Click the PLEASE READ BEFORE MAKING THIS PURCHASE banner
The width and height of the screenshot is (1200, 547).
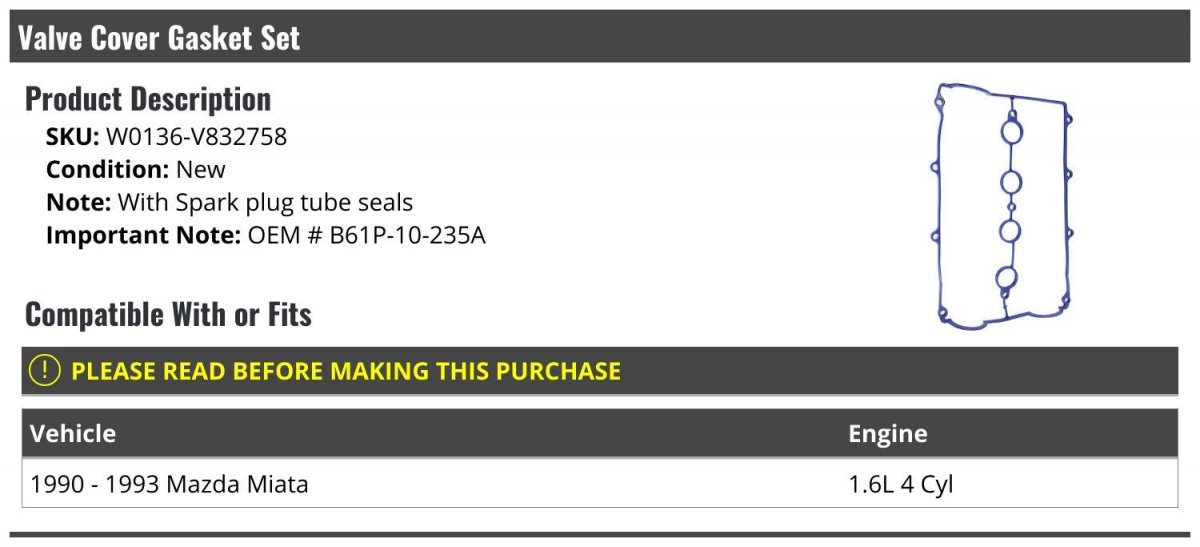click(x=600, y=370)
